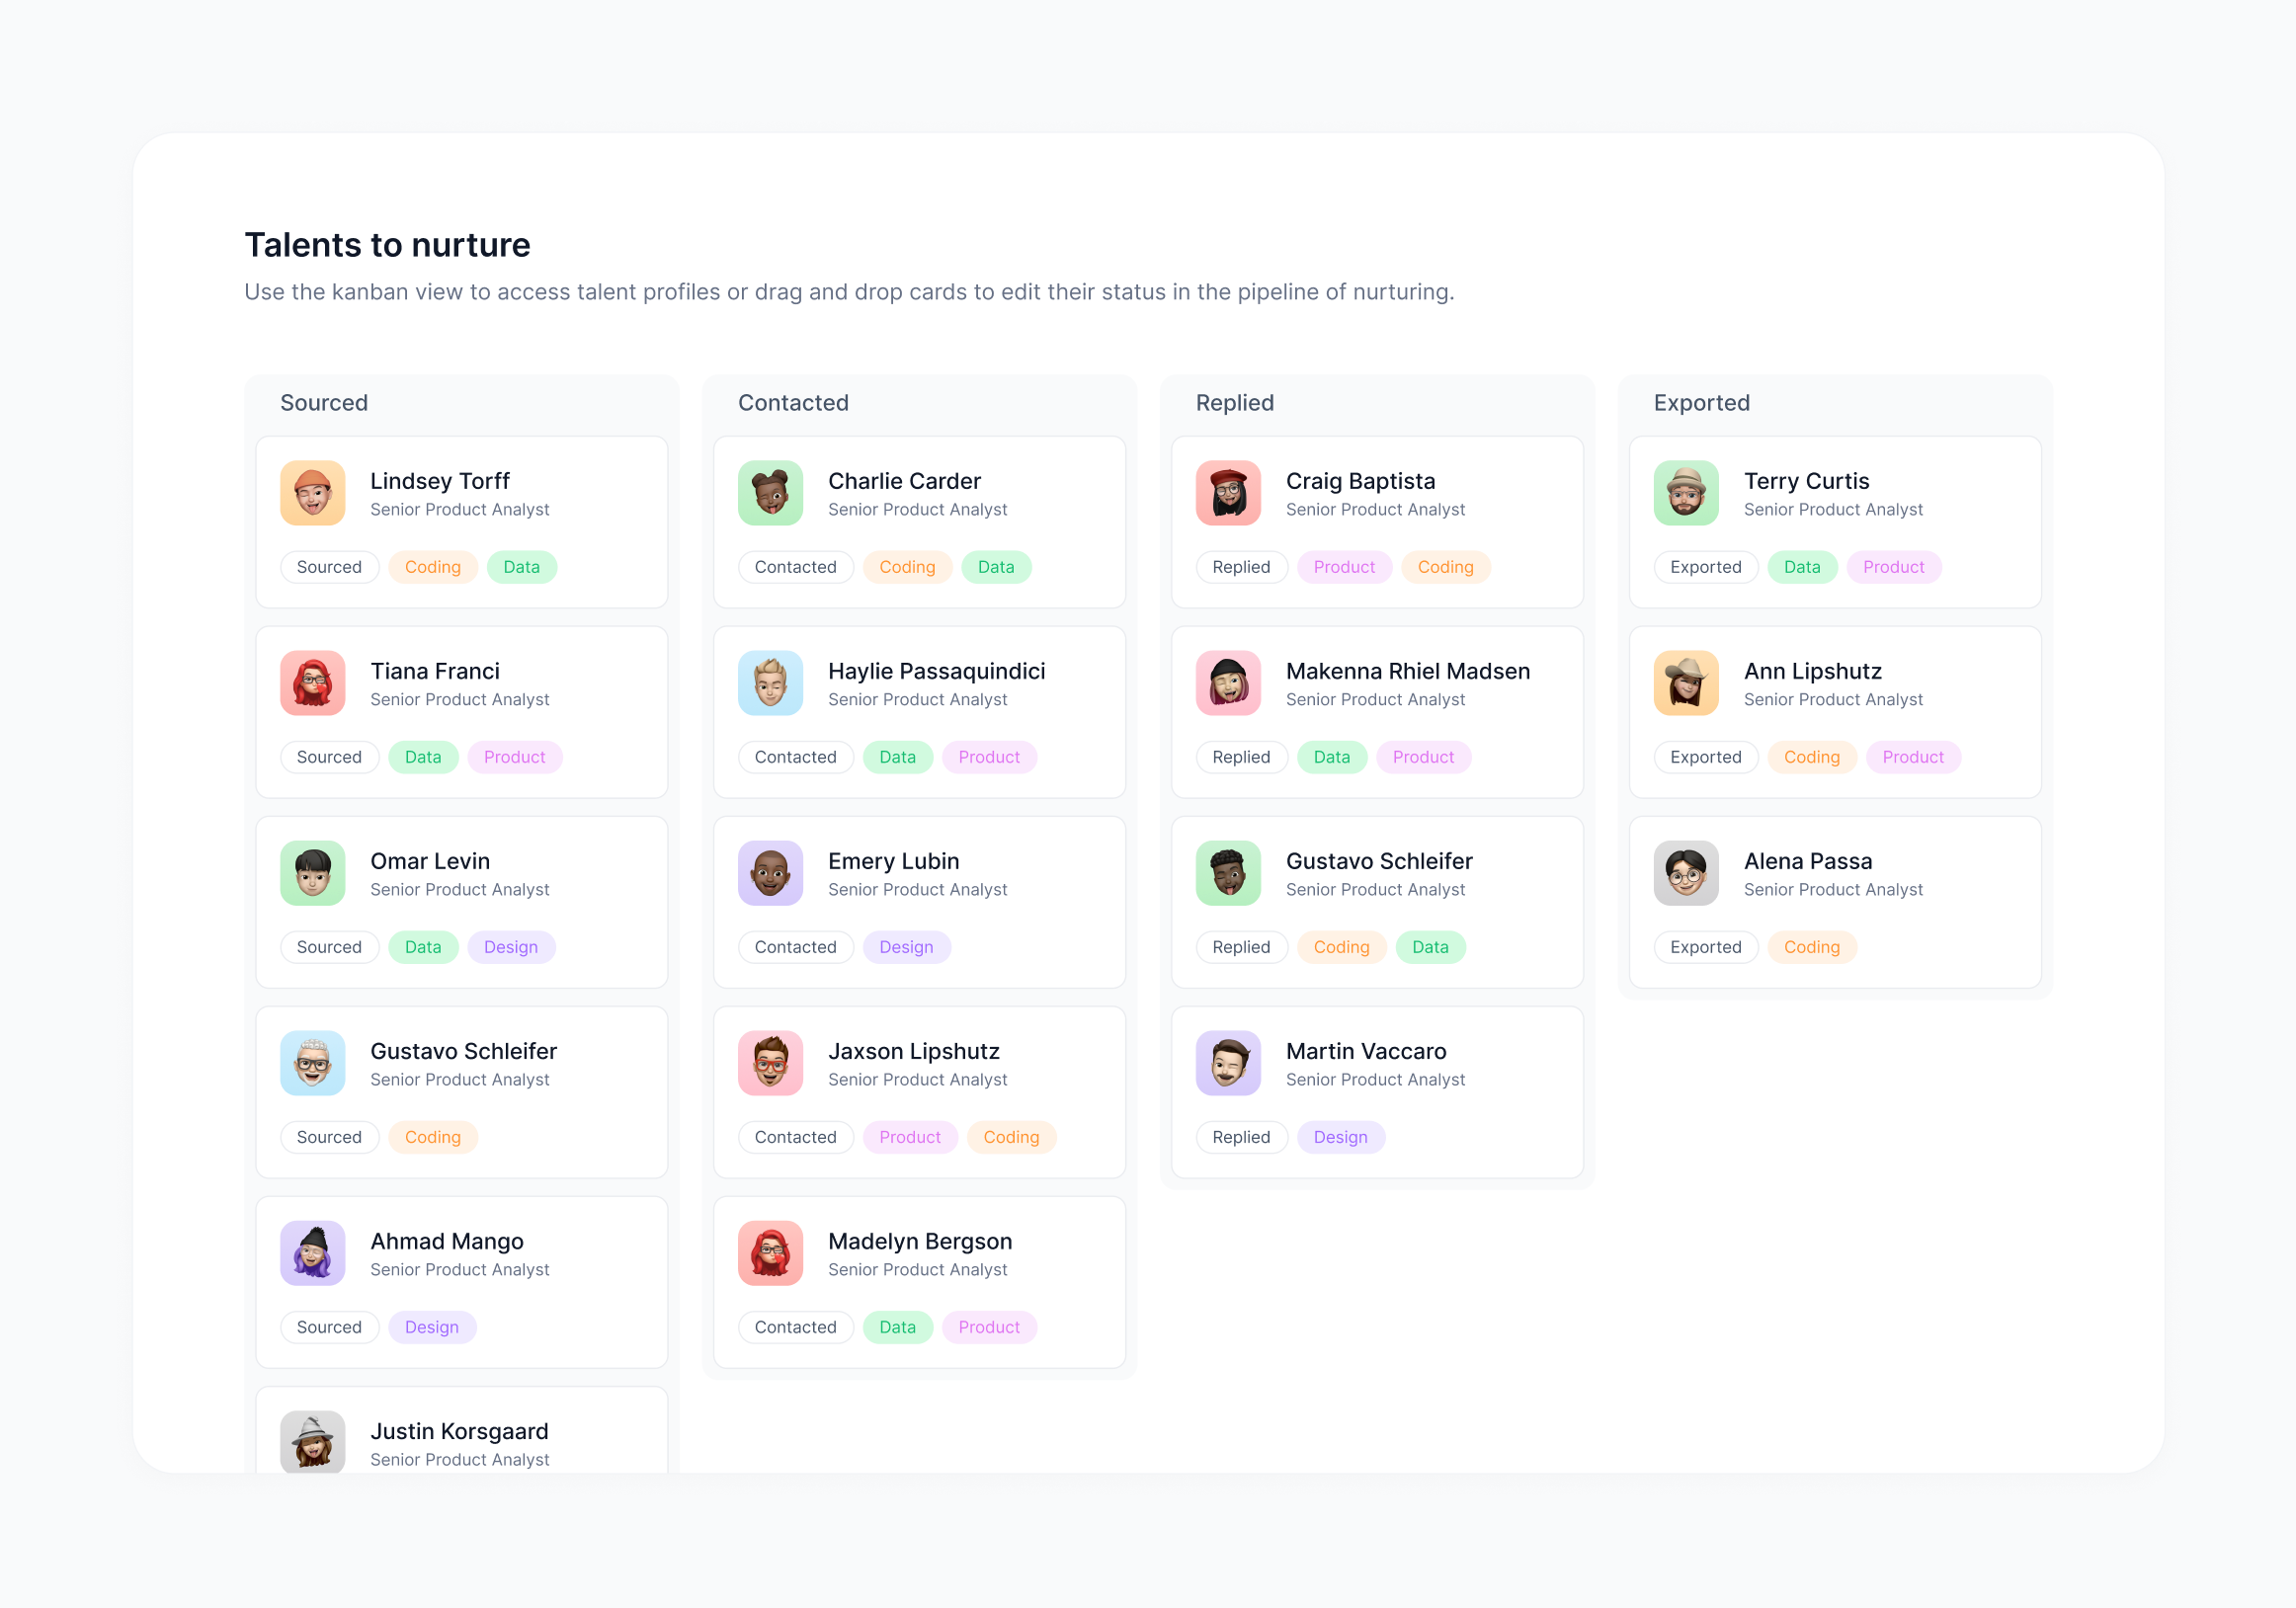Viewport: 2296px width, 1608px height.
Task: Click Ahmad Mango's avatar
Action: [x=312, y=1253]
